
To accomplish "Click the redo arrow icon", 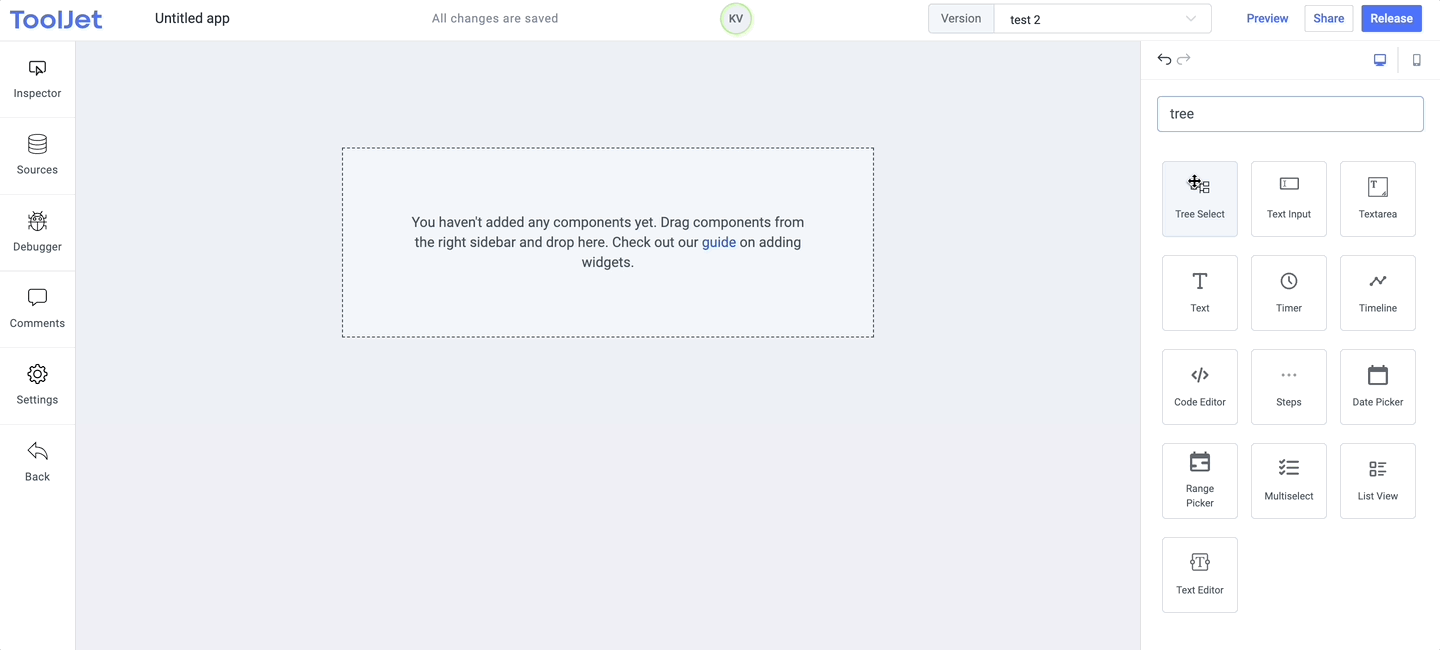I will [x=1184, y=60].
